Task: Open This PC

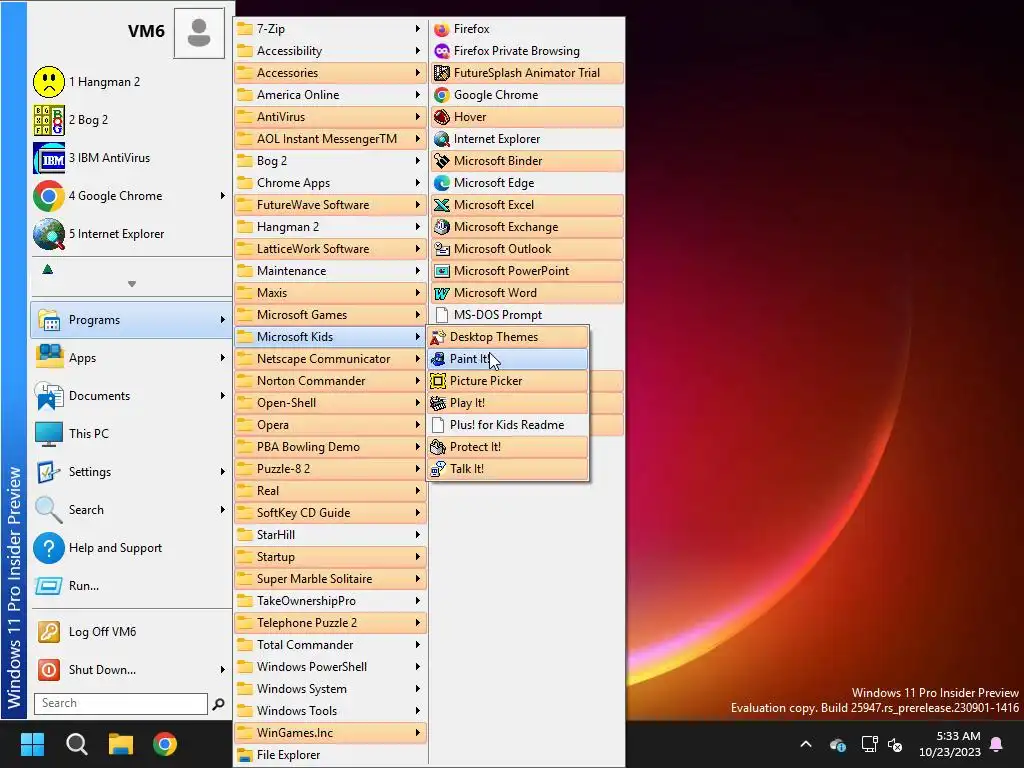Action: (x=131, y=434)
